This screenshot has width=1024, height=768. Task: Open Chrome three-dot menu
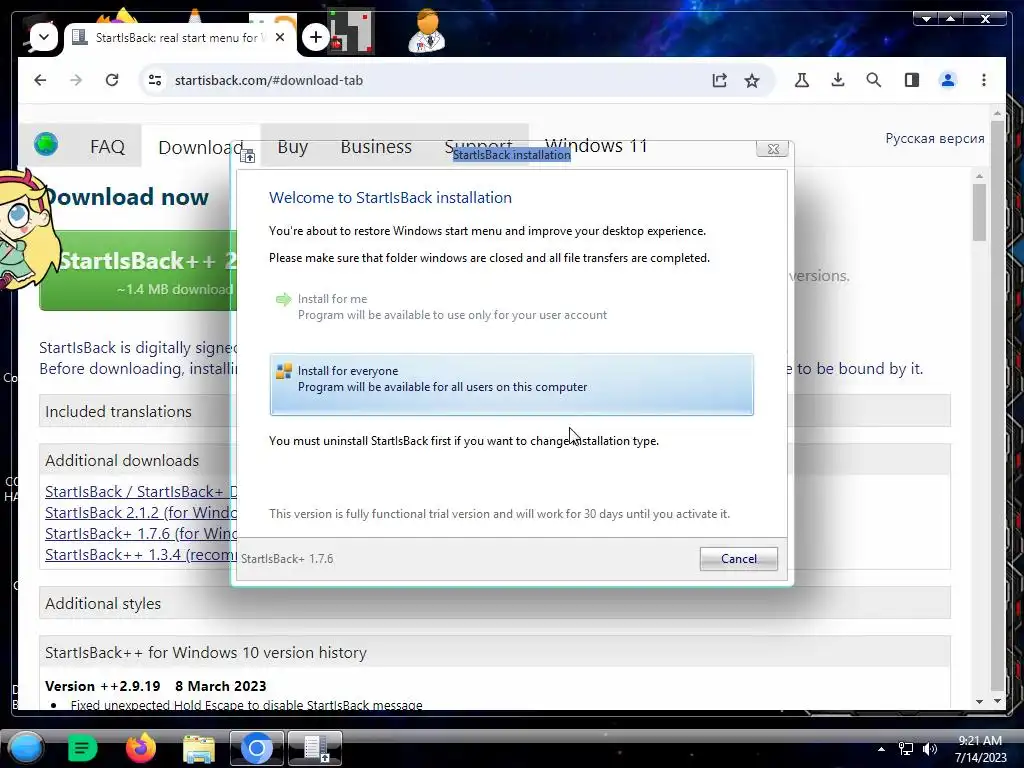point(984,80)
